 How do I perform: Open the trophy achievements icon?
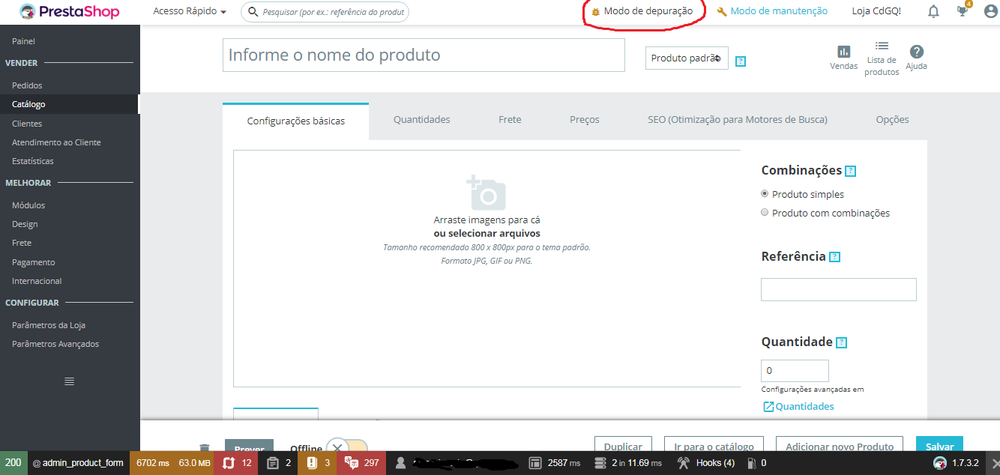(962, 11)
